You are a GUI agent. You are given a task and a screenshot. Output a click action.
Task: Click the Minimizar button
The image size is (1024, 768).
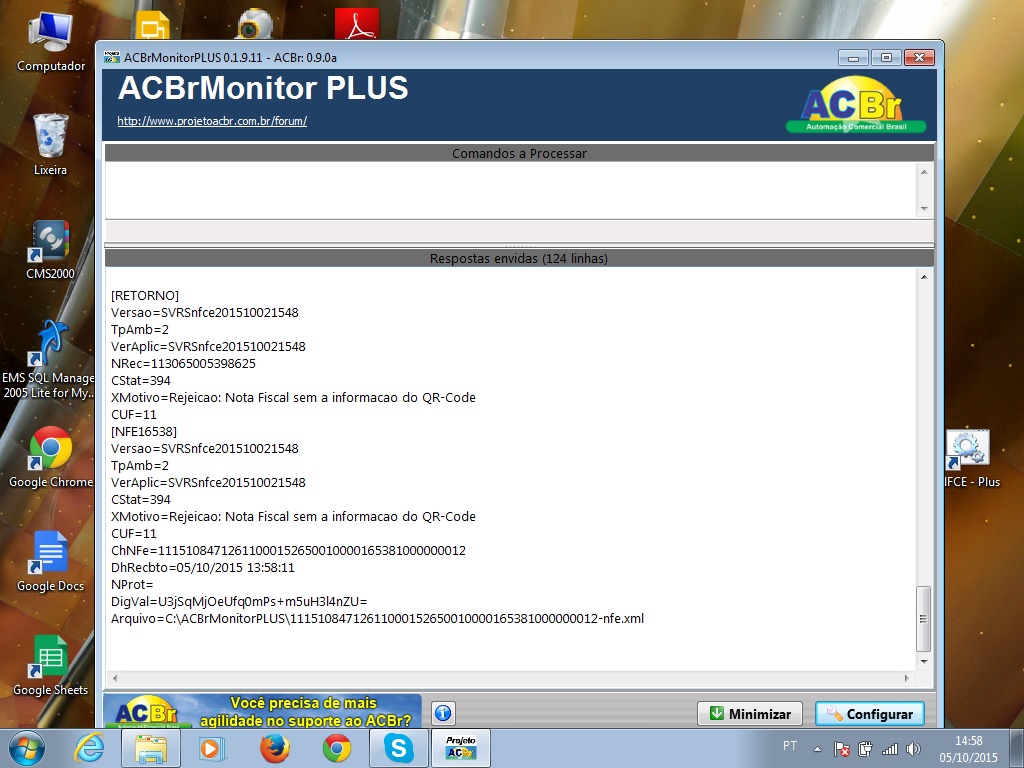coord(750,714)
